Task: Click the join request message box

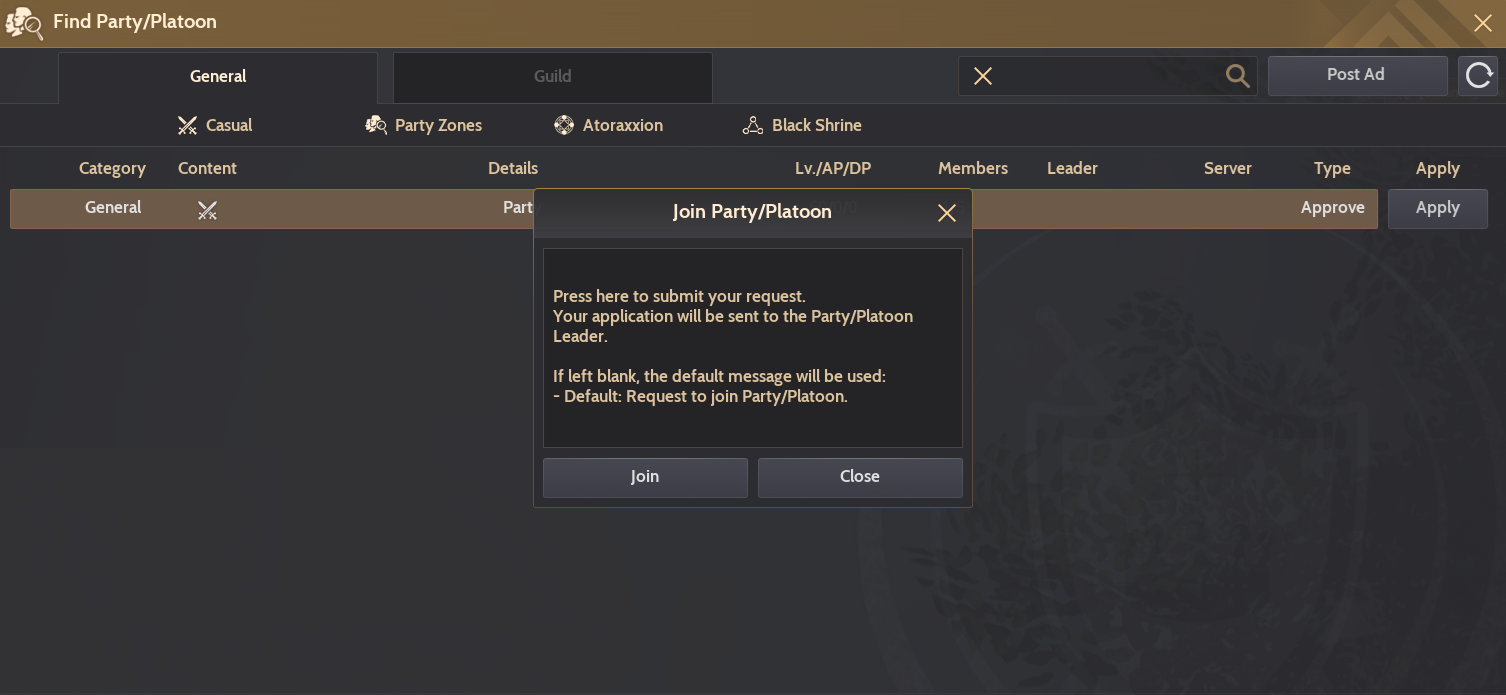Action: [752, 347]
